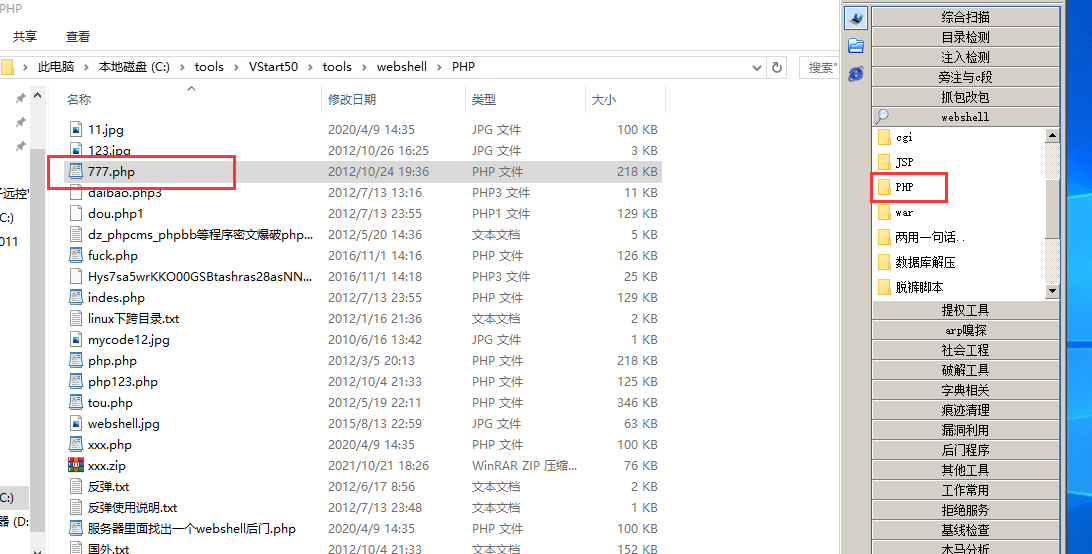Click the xxx.zip WinRAR archive icon
The width and height of the screenshot is (1092, 554).
pyautogui.click(x=76, y=466)
